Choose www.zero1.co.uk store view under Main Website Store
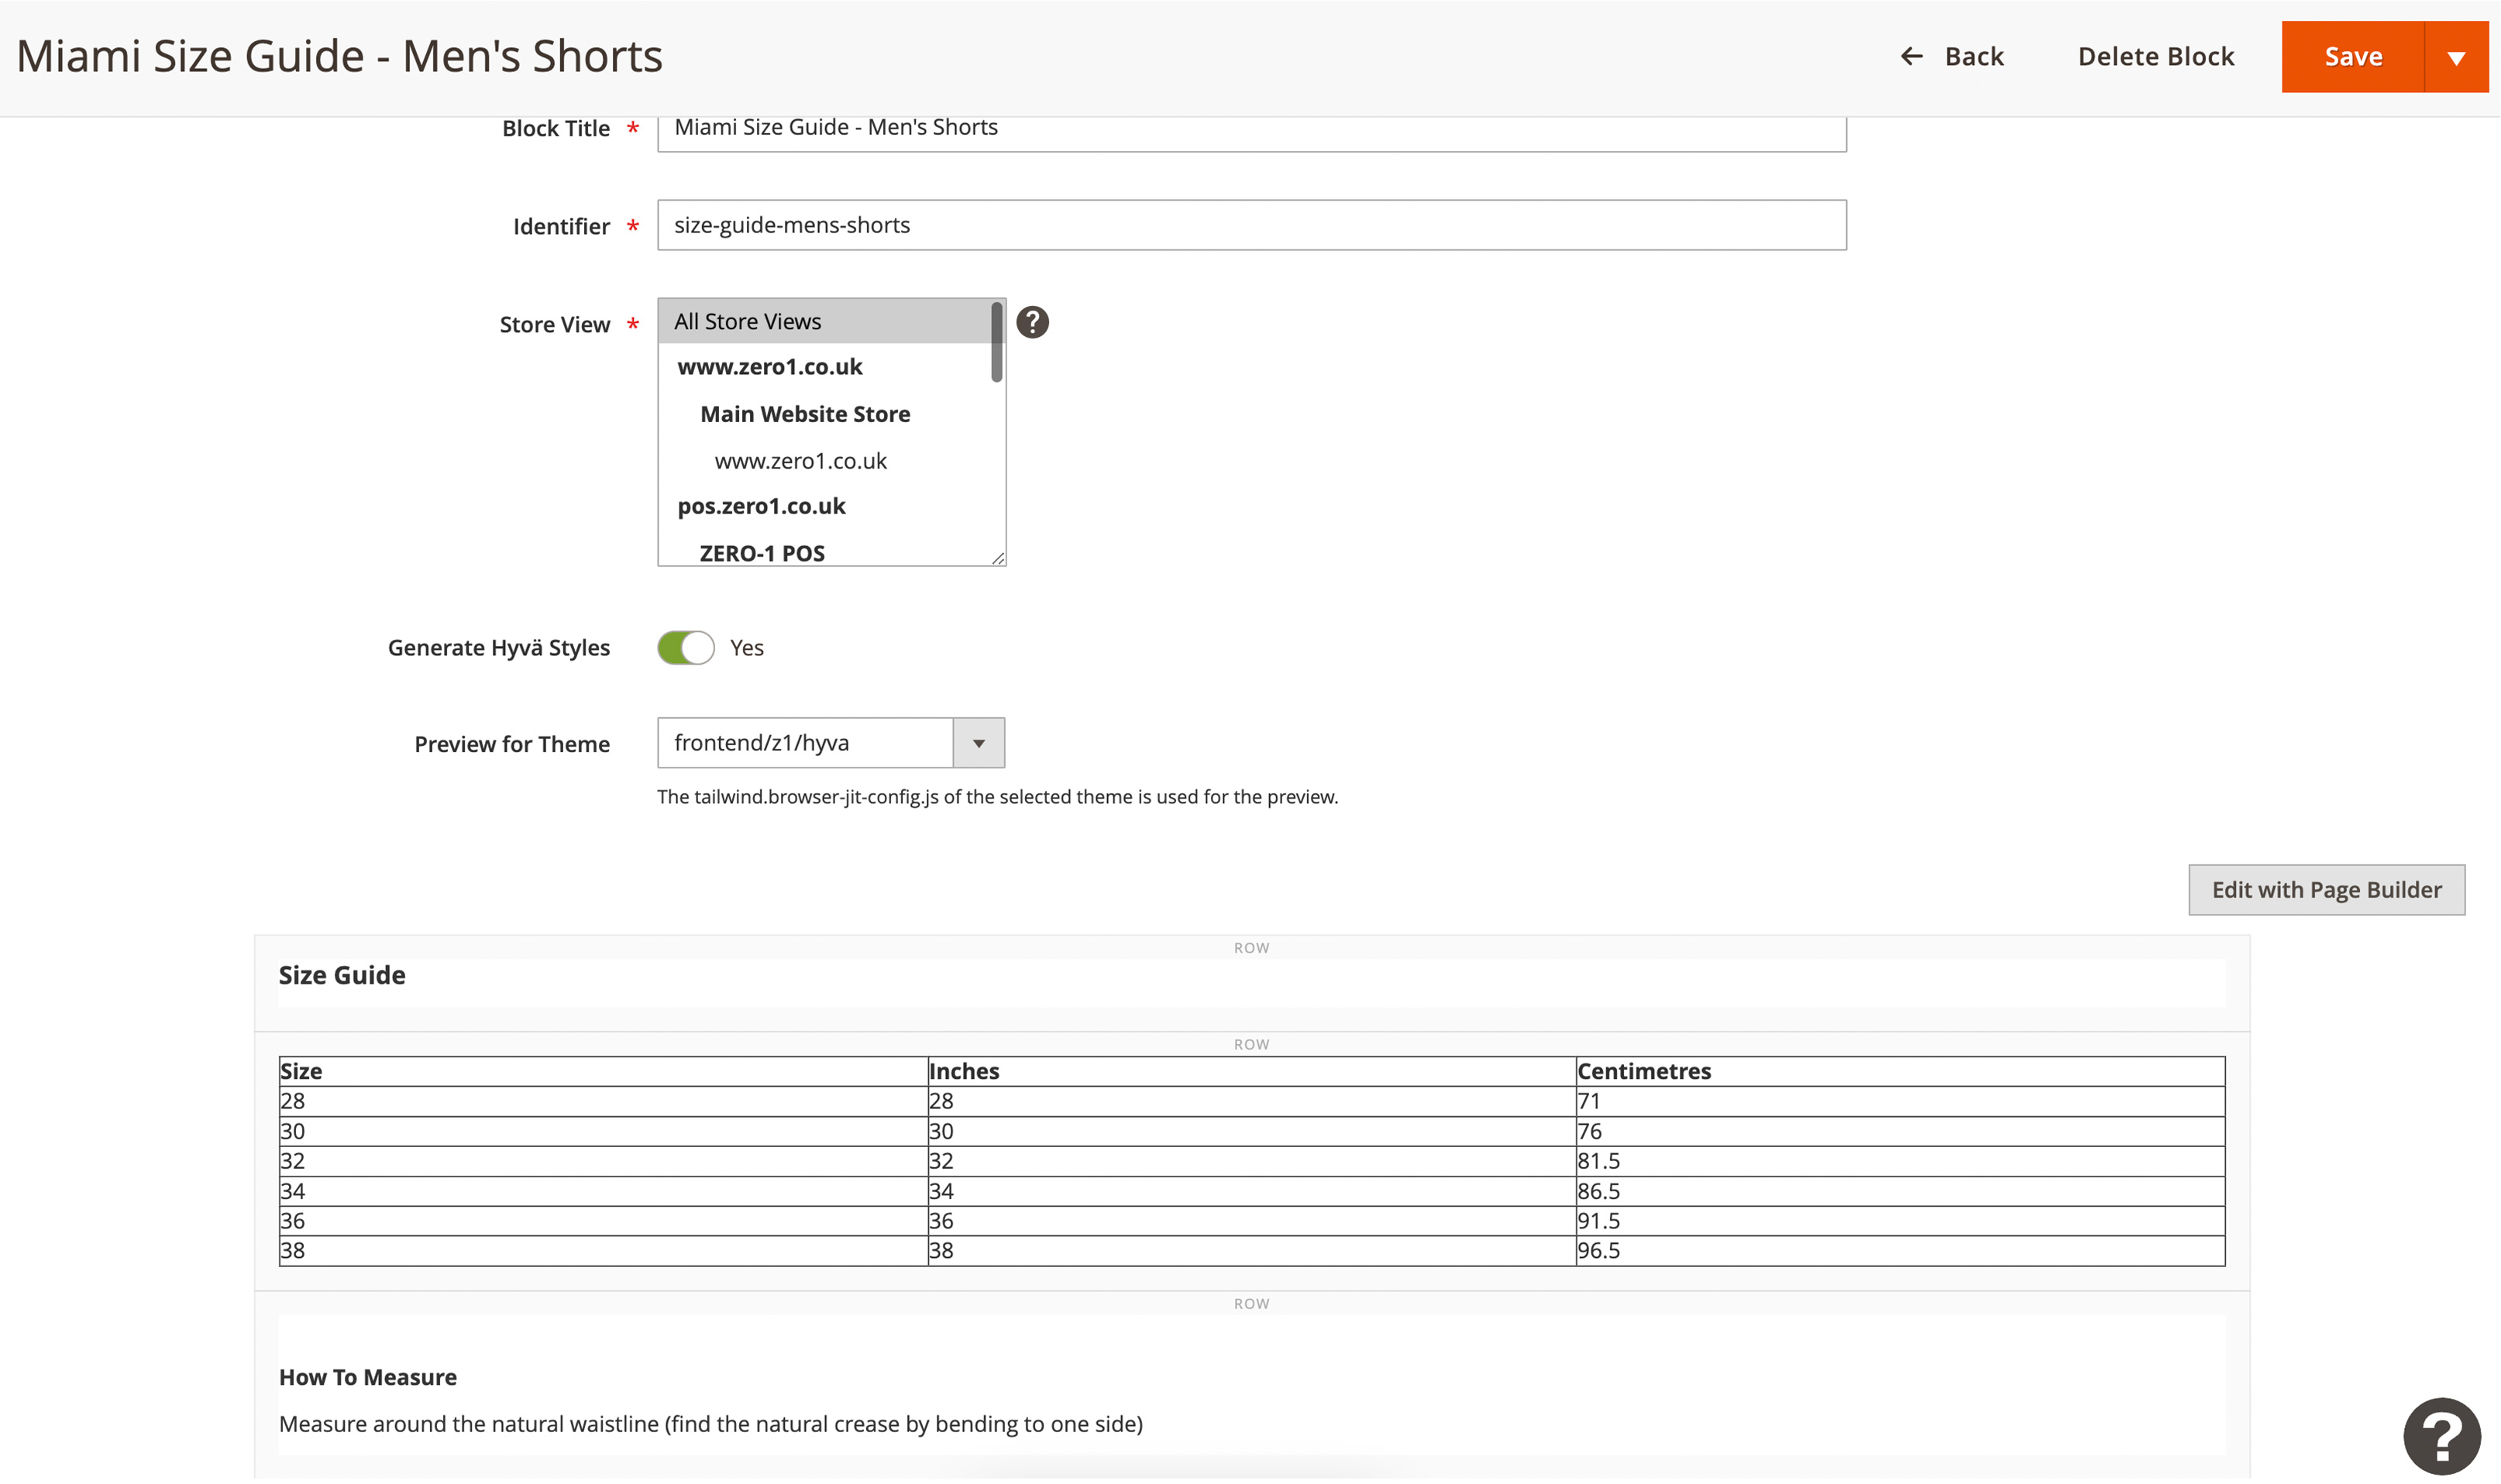The height and width of the screenshot is (1484, 2501). [x=800, y=461]
